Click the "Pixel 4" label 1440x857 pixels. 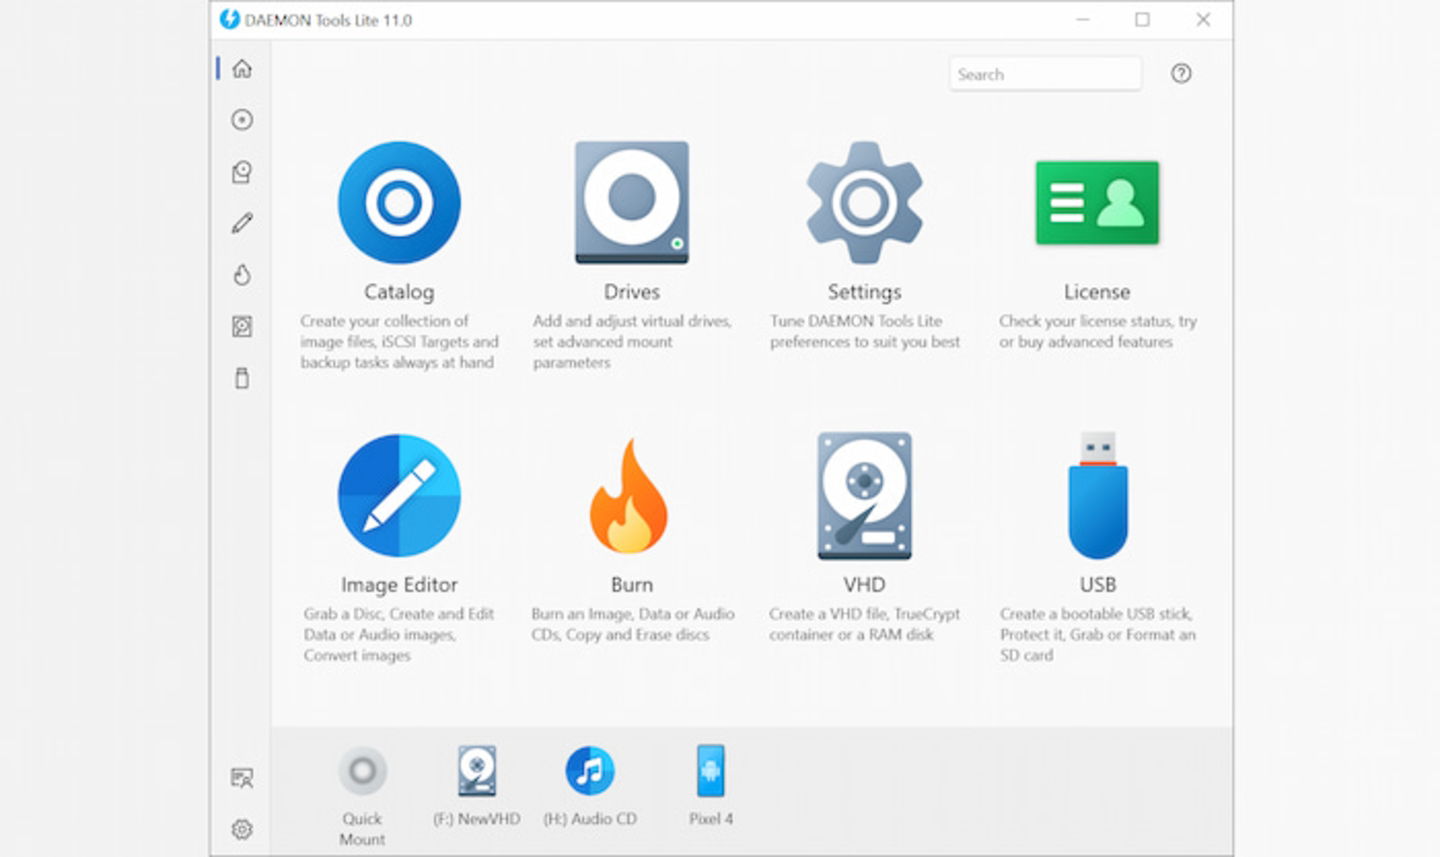pyautogui.click(x=711, y=819)
